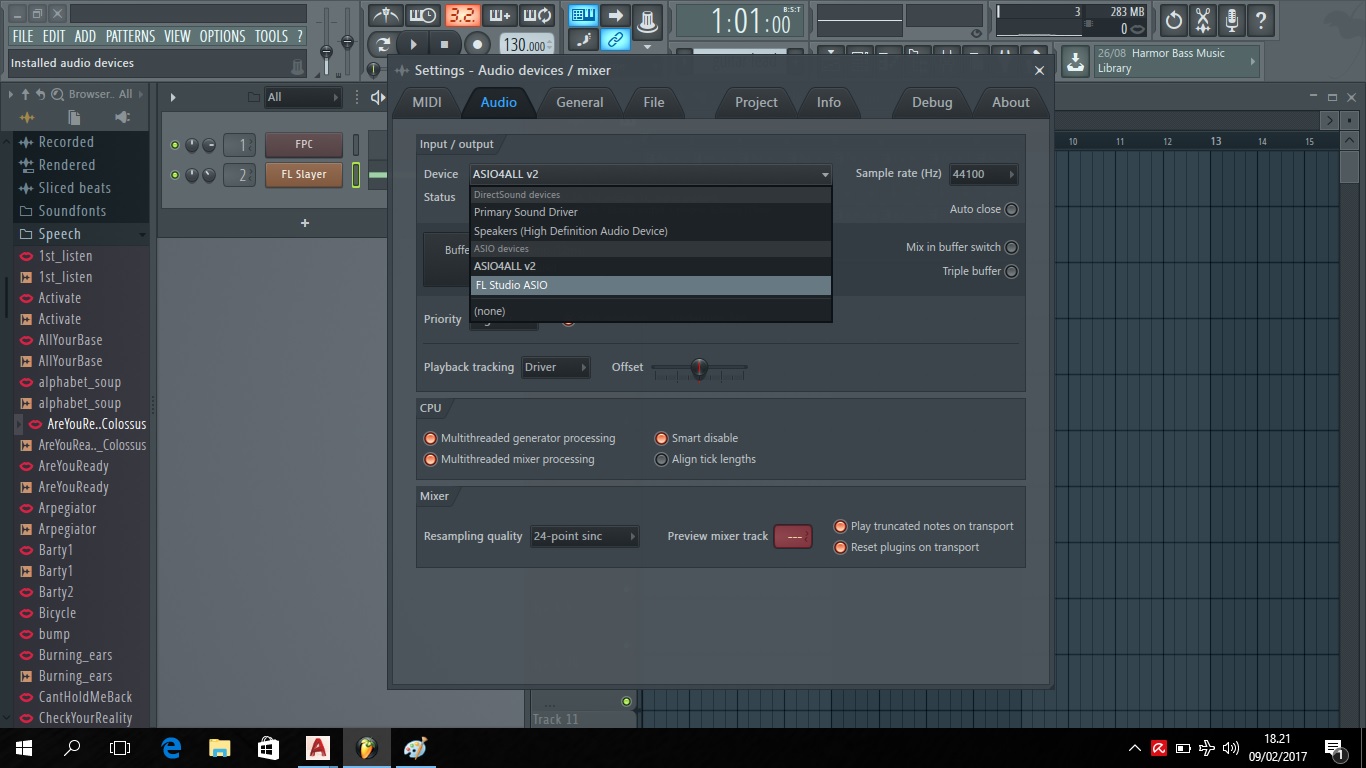Adjust the playback tracking Offset slider
1366x768 pixels.
(698, 368)
